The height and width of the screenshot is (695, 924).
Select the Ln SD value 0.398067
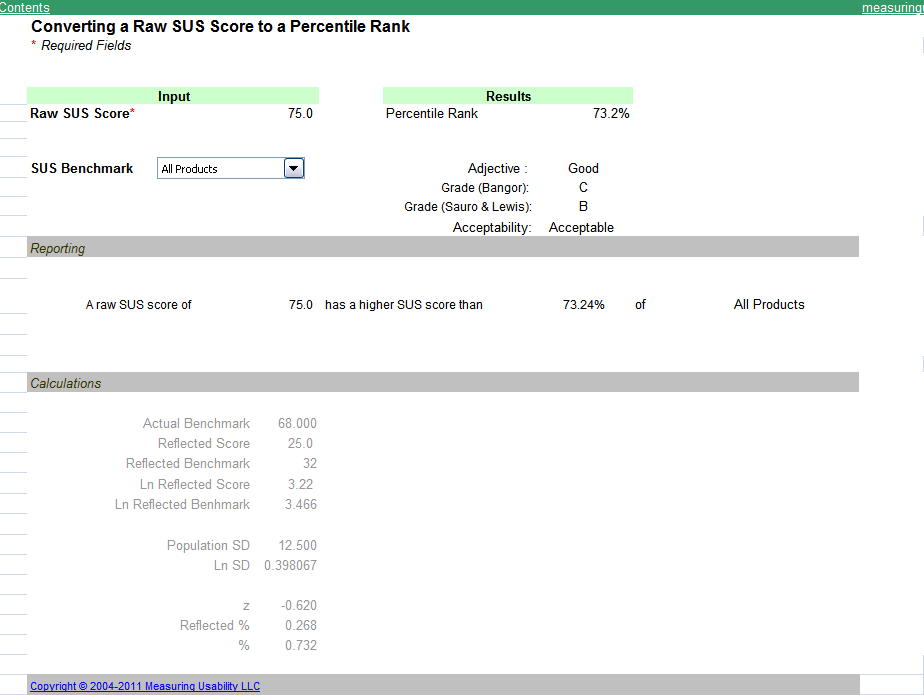click(x=291, y=565)
